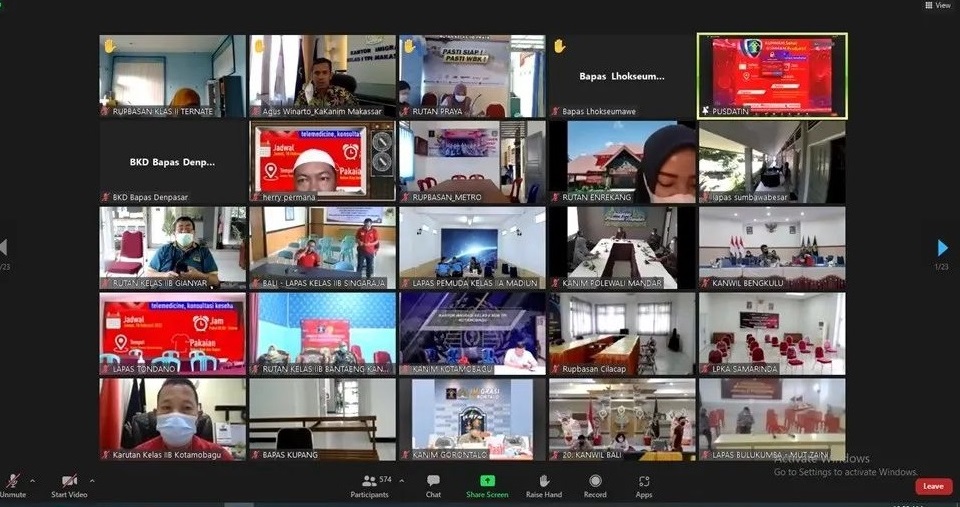Click raised hand icon on Makassar tile

tap(260, 46)
